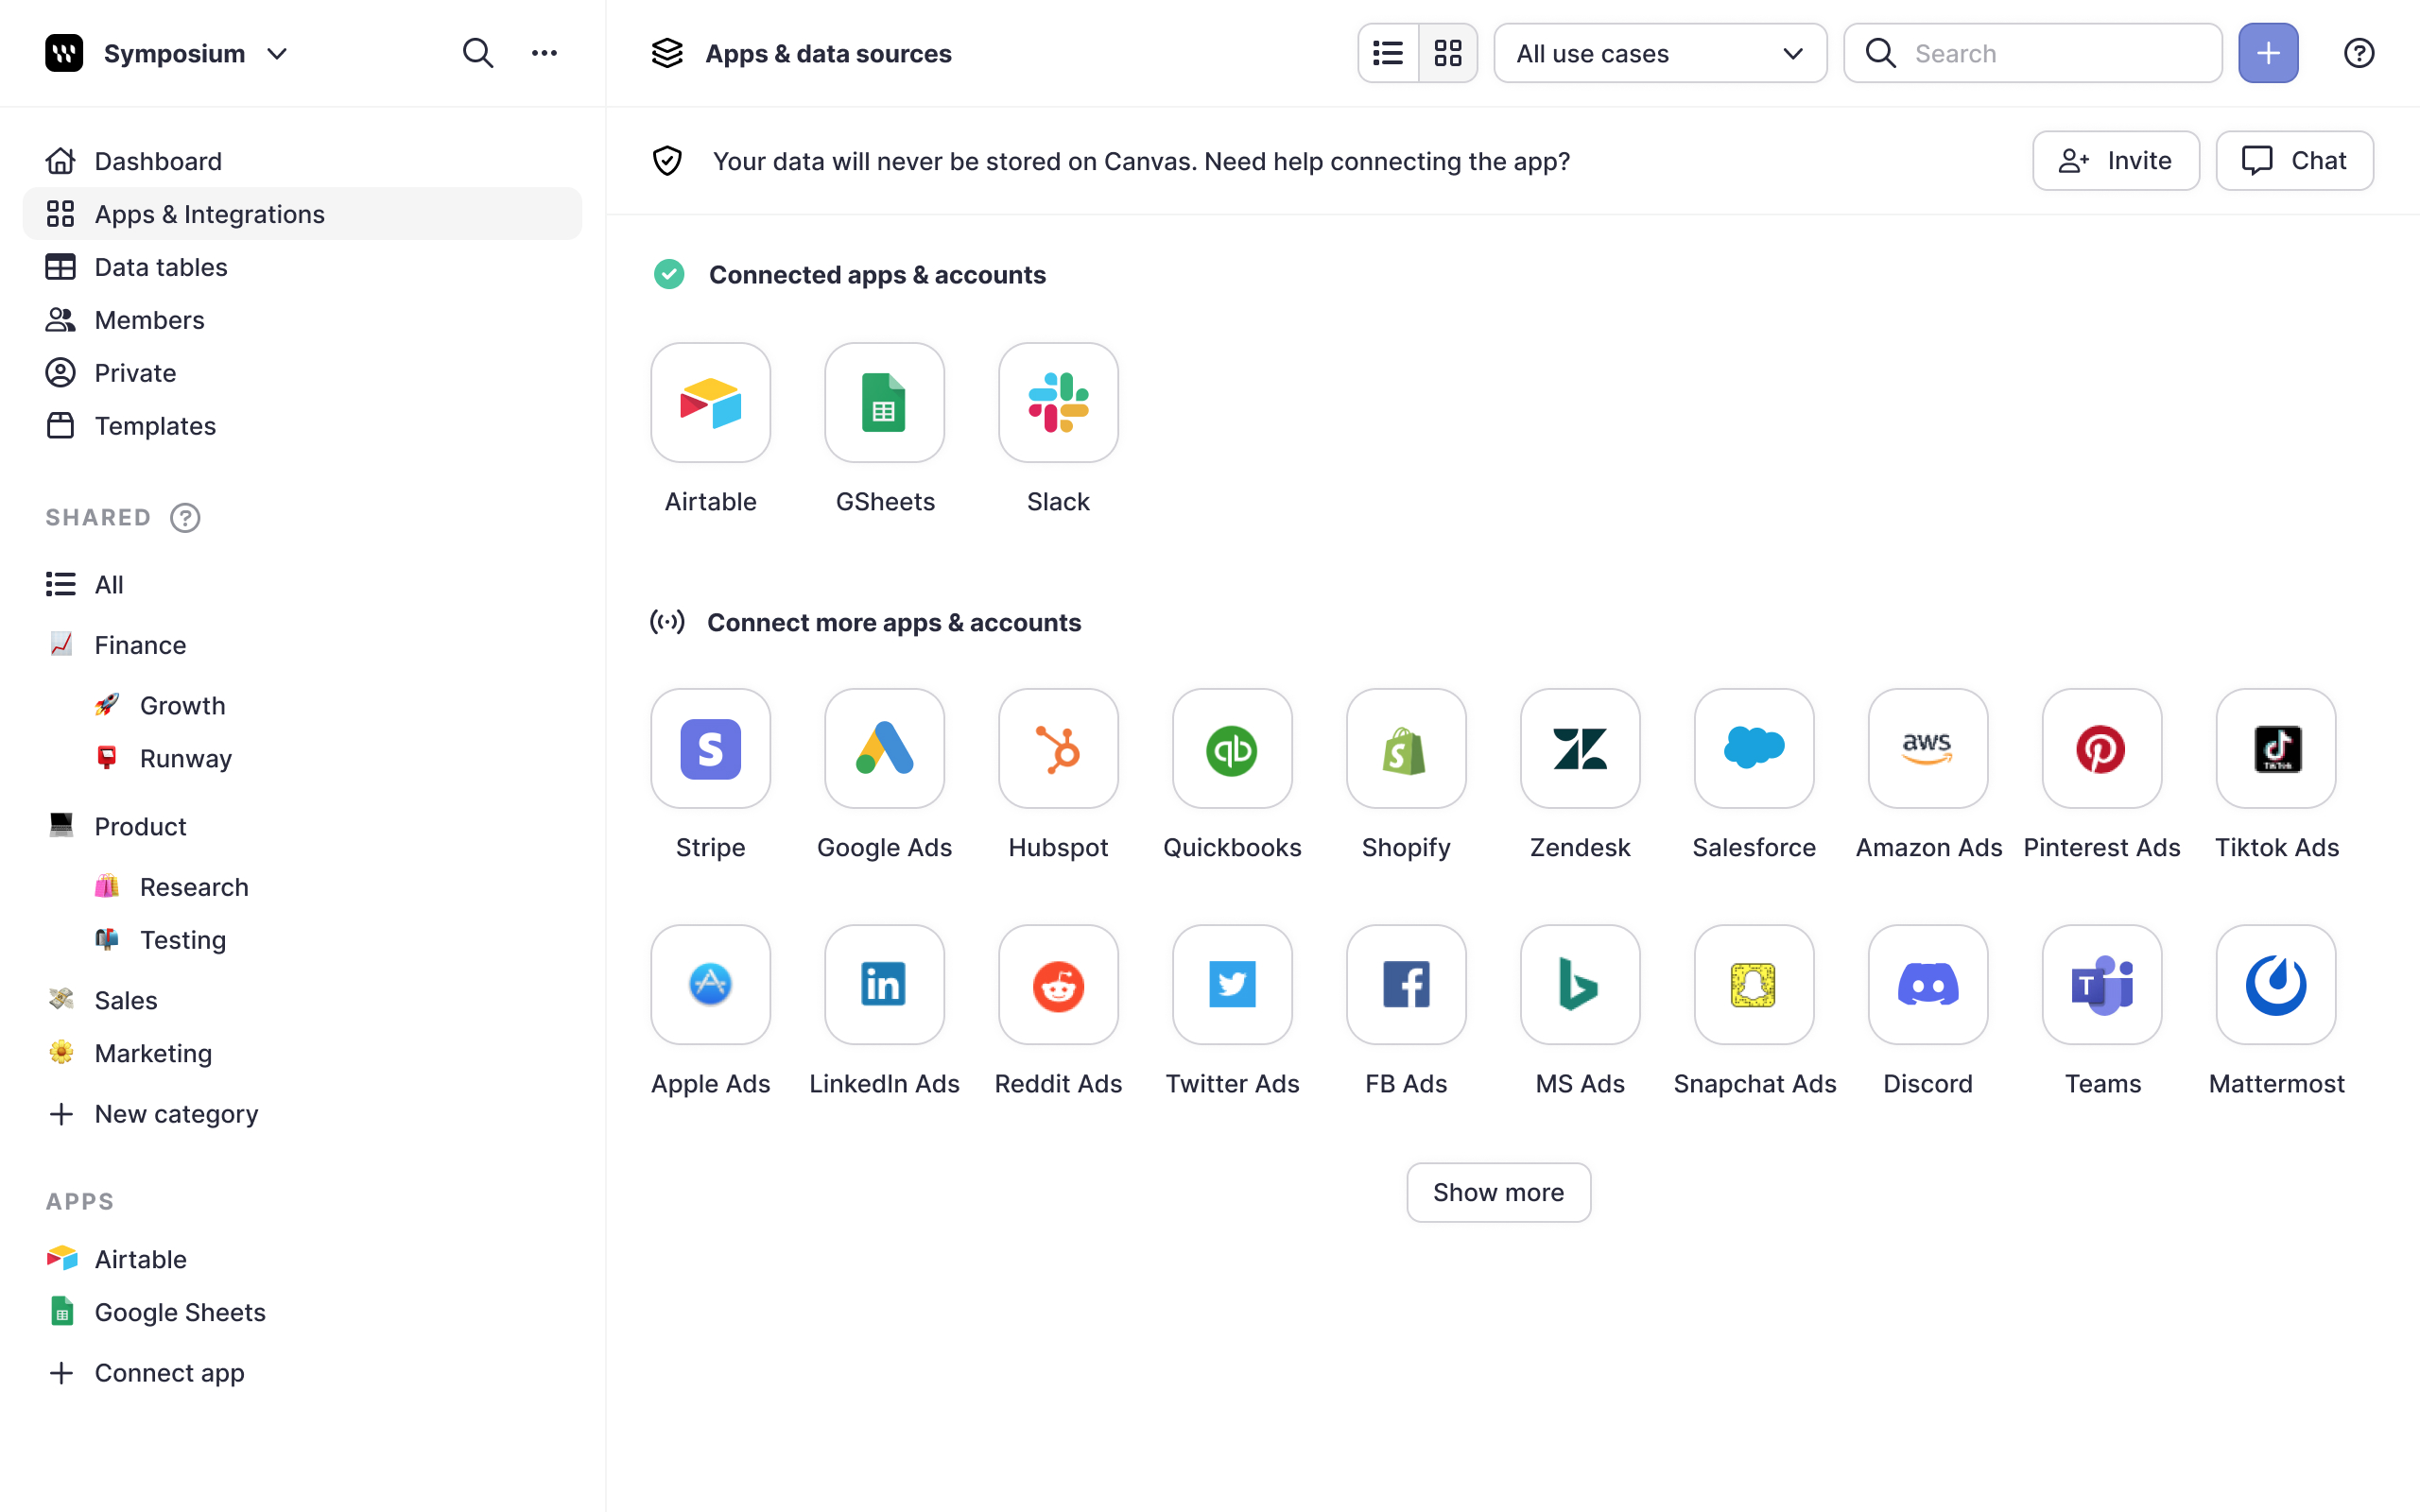Image resolution: width=2420 pixels, height=1512 pixels.
Task: Connect the Quickbooks app
Action: pyautogui.click(x=1232, y=748)
